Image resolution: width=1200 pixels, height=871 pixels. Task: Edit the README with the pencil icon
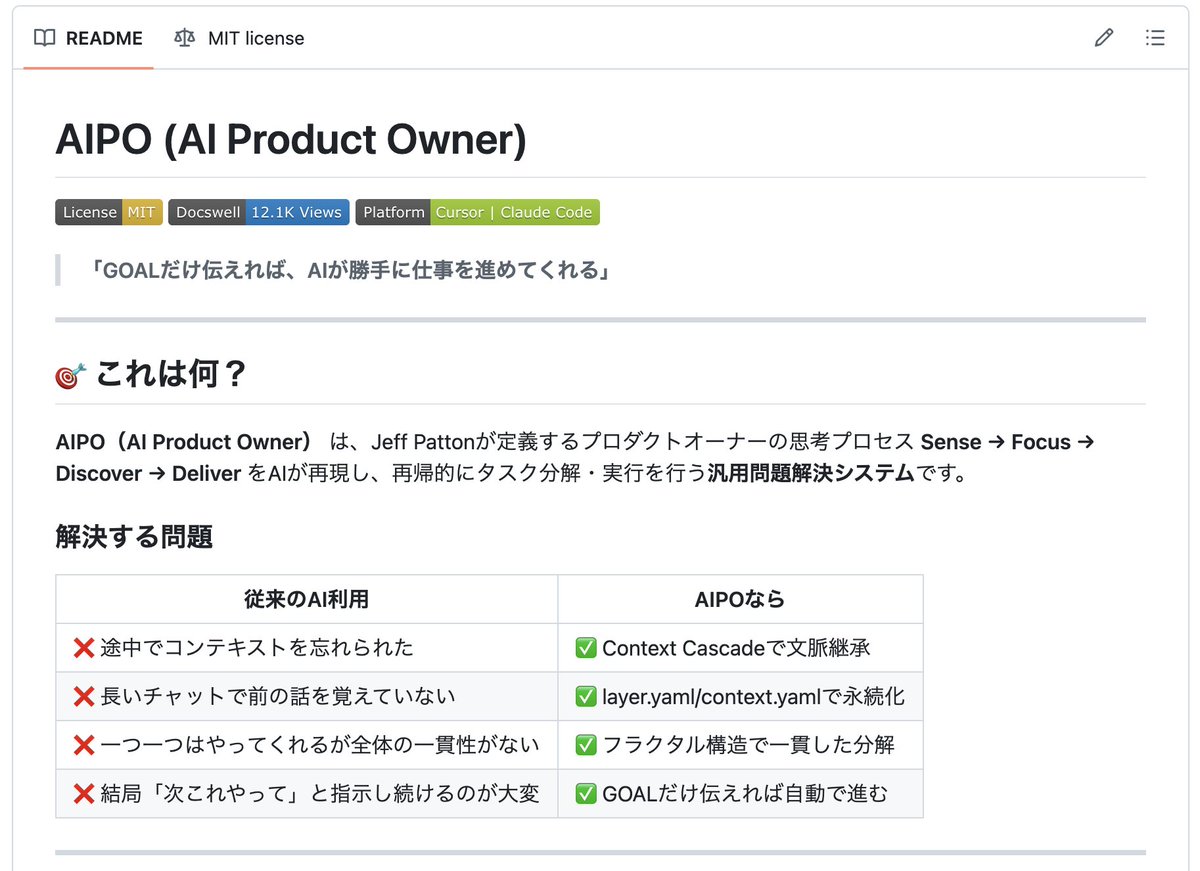coord(1104,38)
